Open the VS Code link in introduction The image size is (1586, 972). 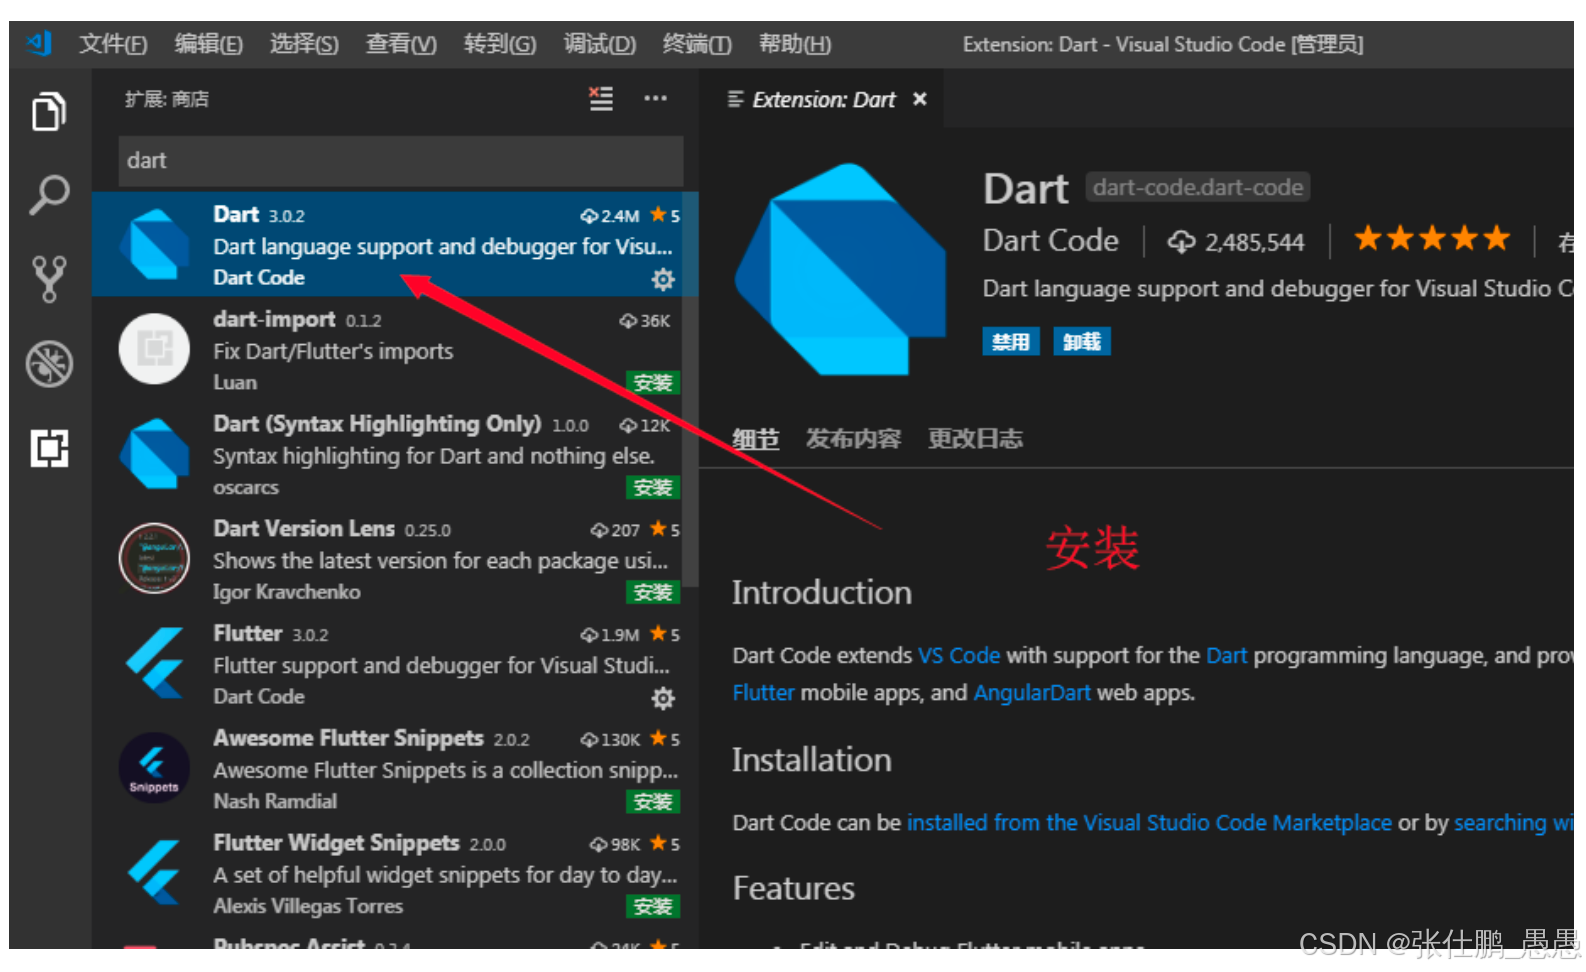click(959, 656)
